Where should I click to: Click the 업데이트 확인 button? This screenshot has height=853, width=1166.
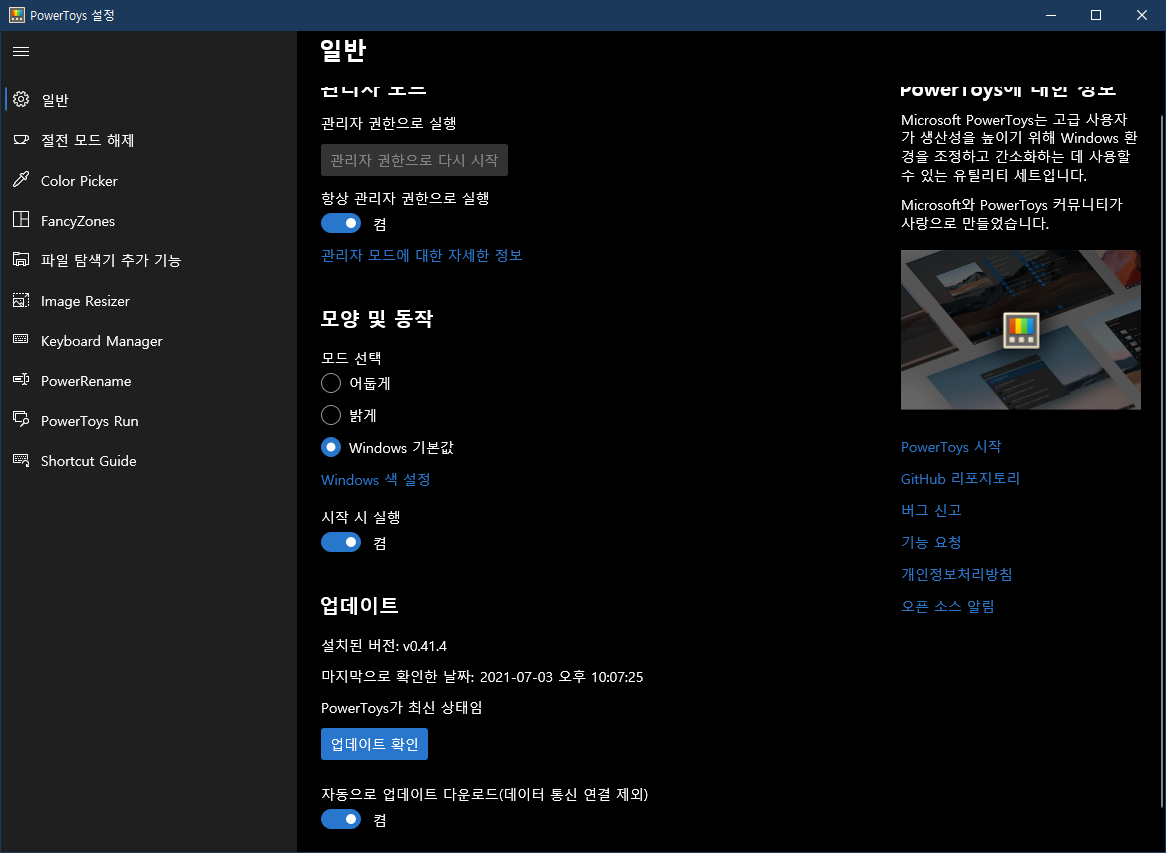[x=374, y=744]
